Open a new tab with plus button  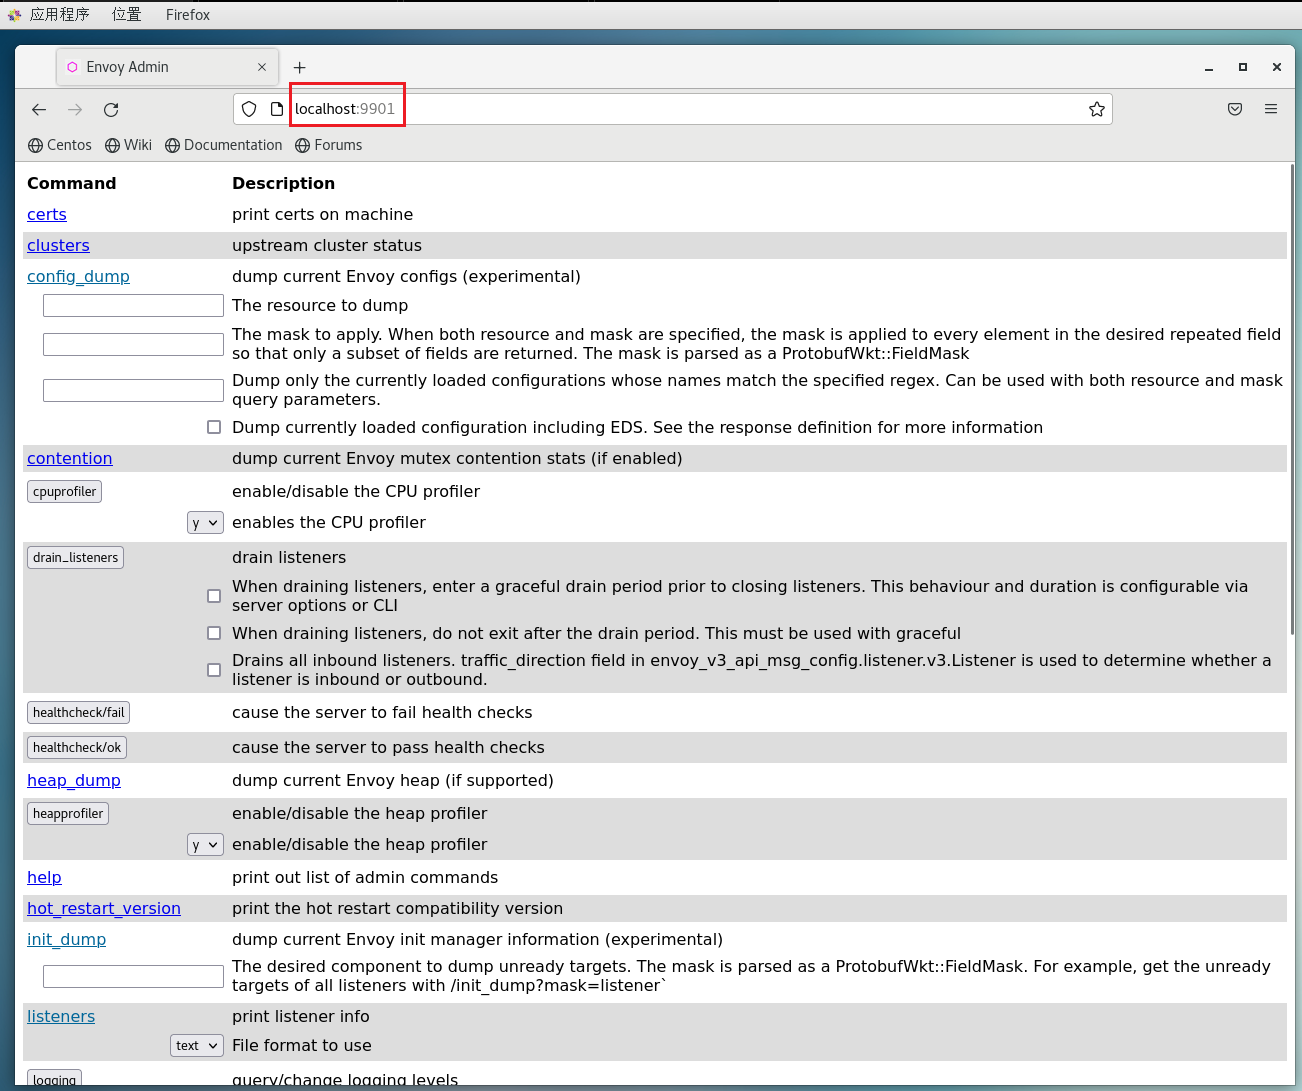[x=299, y=67]
